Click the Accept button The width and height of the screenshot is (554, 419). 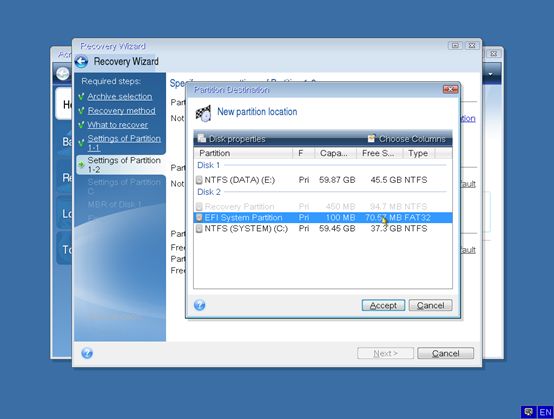pos(383,305)
